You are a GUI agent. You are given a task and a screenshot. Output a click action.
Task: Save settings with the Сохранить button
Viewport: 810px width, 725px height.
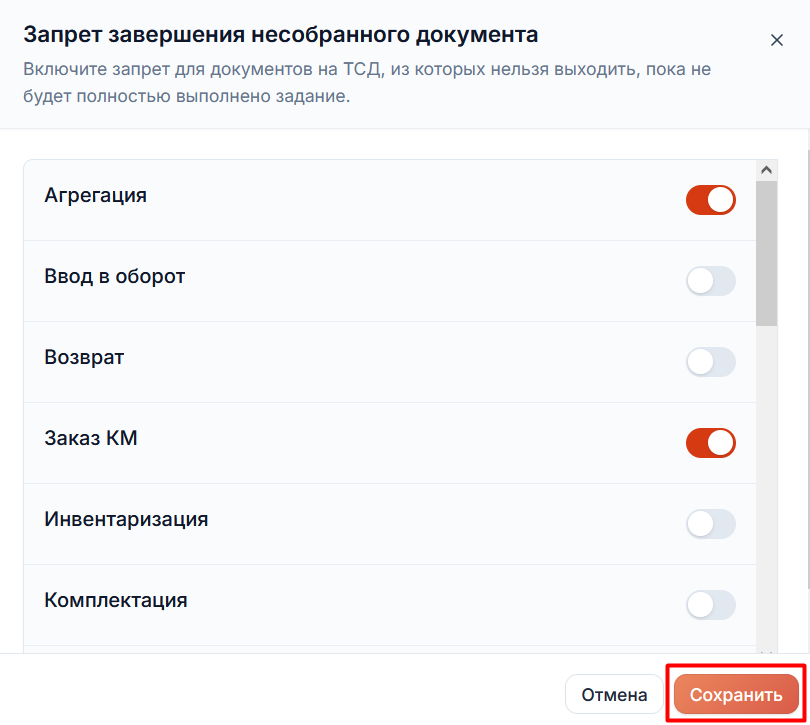(736, 695)
